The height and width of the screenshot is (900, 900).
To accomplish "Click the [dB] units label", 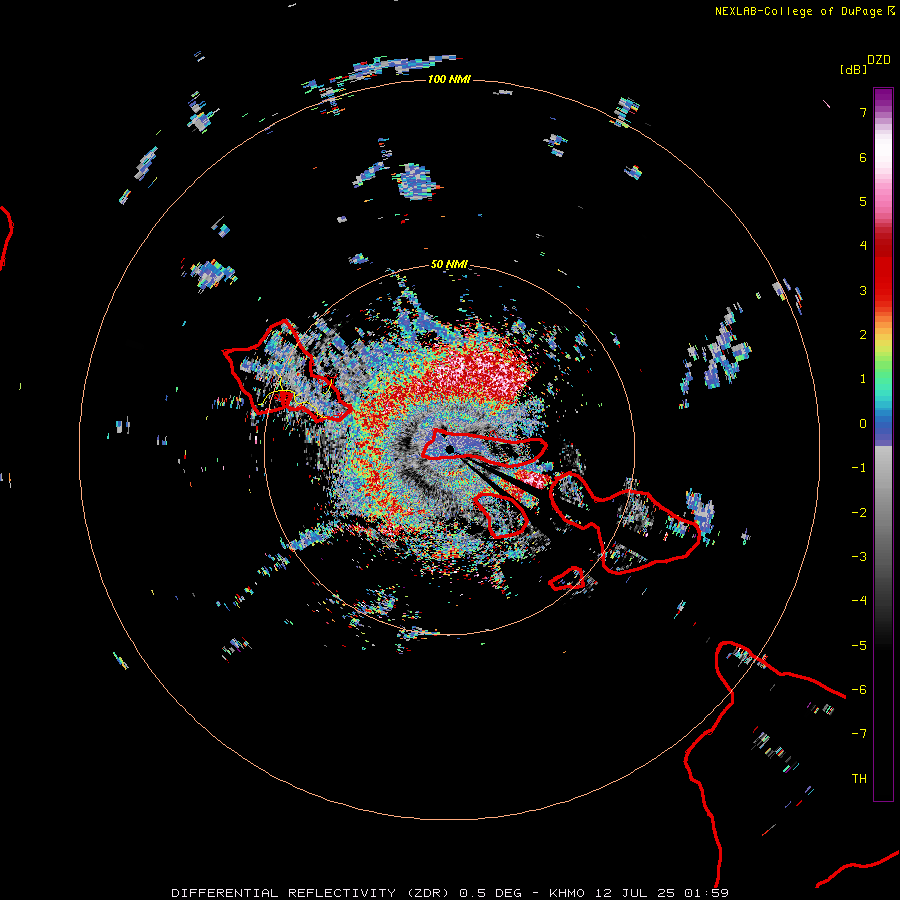I will click(x=853, y=69).
